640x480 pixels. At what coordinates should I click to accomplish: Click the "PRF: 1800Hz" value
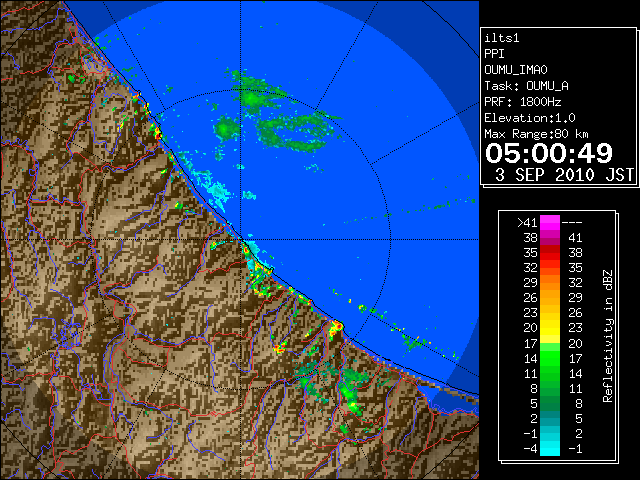tap(523, 102)
